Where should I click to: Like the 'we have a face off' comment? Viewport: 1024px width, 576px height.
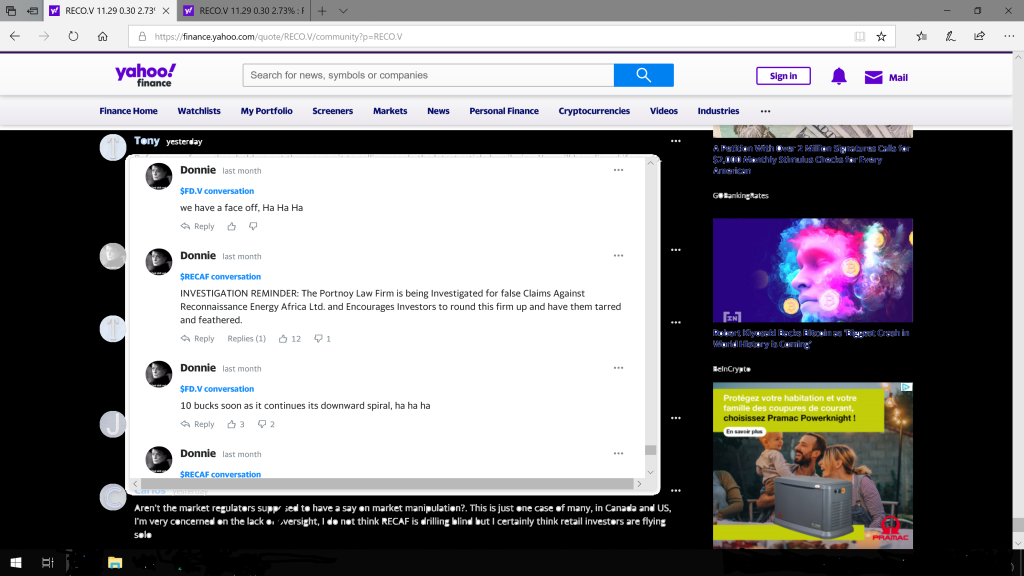231,227
